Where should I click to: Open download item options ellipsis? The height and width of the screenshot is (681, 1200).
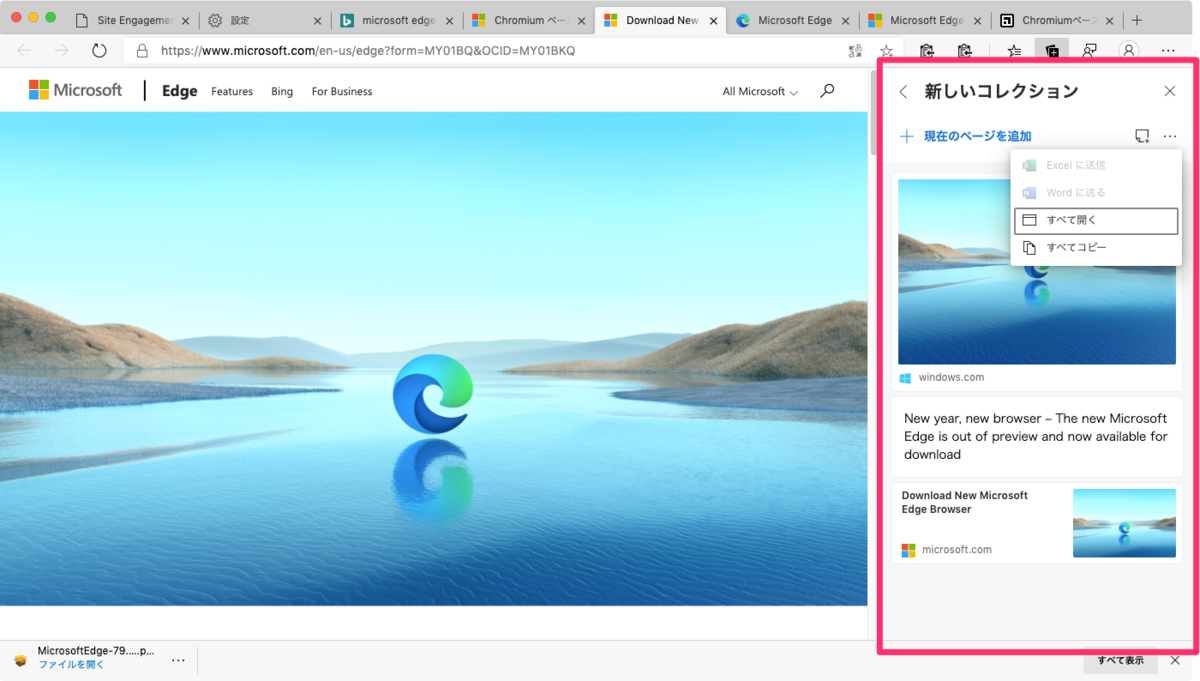[x=178, y=660]
